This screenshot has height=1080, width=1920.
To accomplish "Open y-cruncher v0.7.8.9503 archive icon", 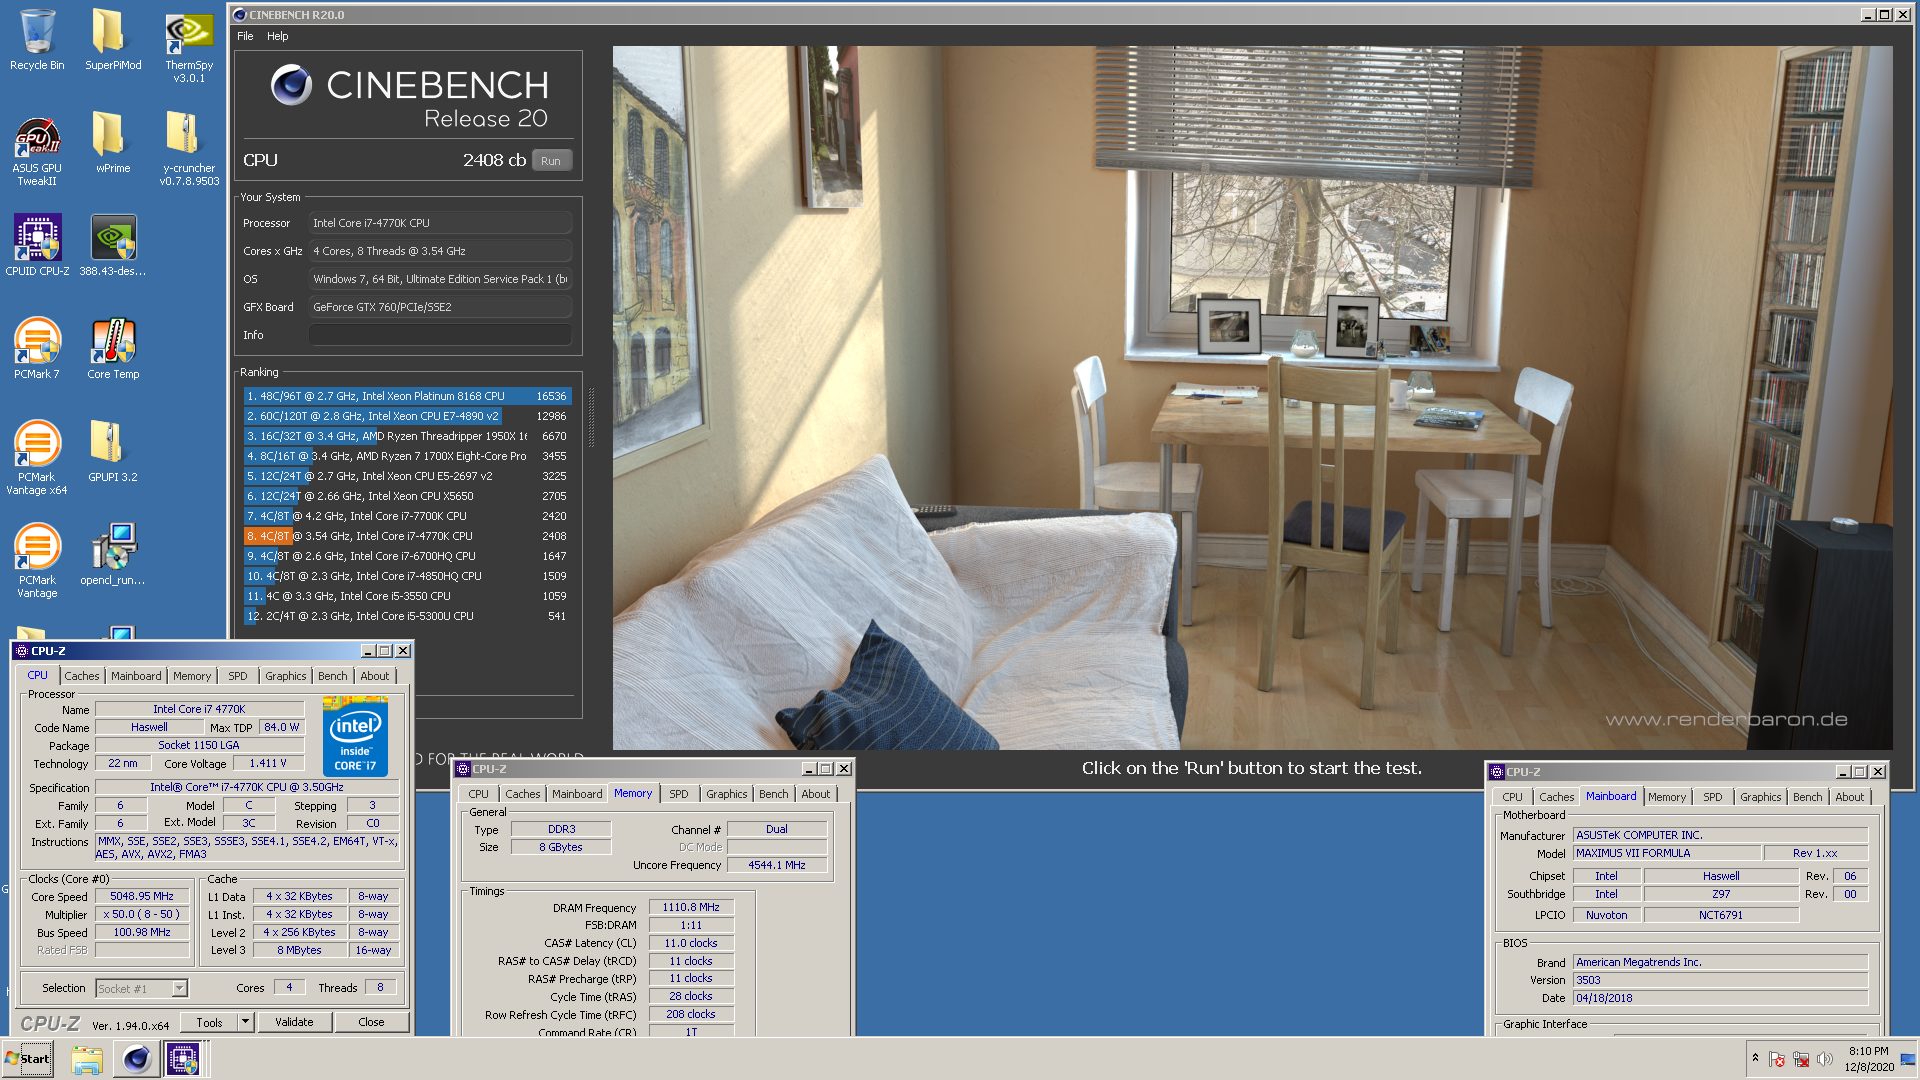I will coord(189,148).
